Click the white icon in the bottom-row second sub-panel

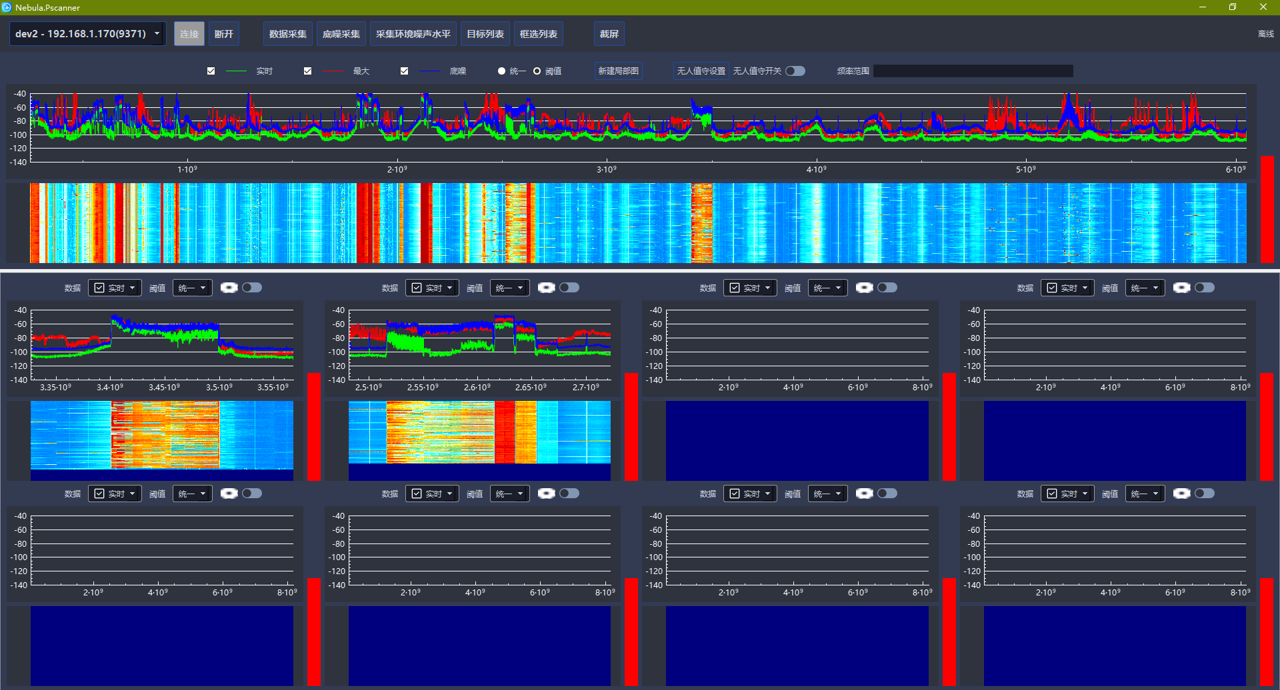(x=546, y=494)
